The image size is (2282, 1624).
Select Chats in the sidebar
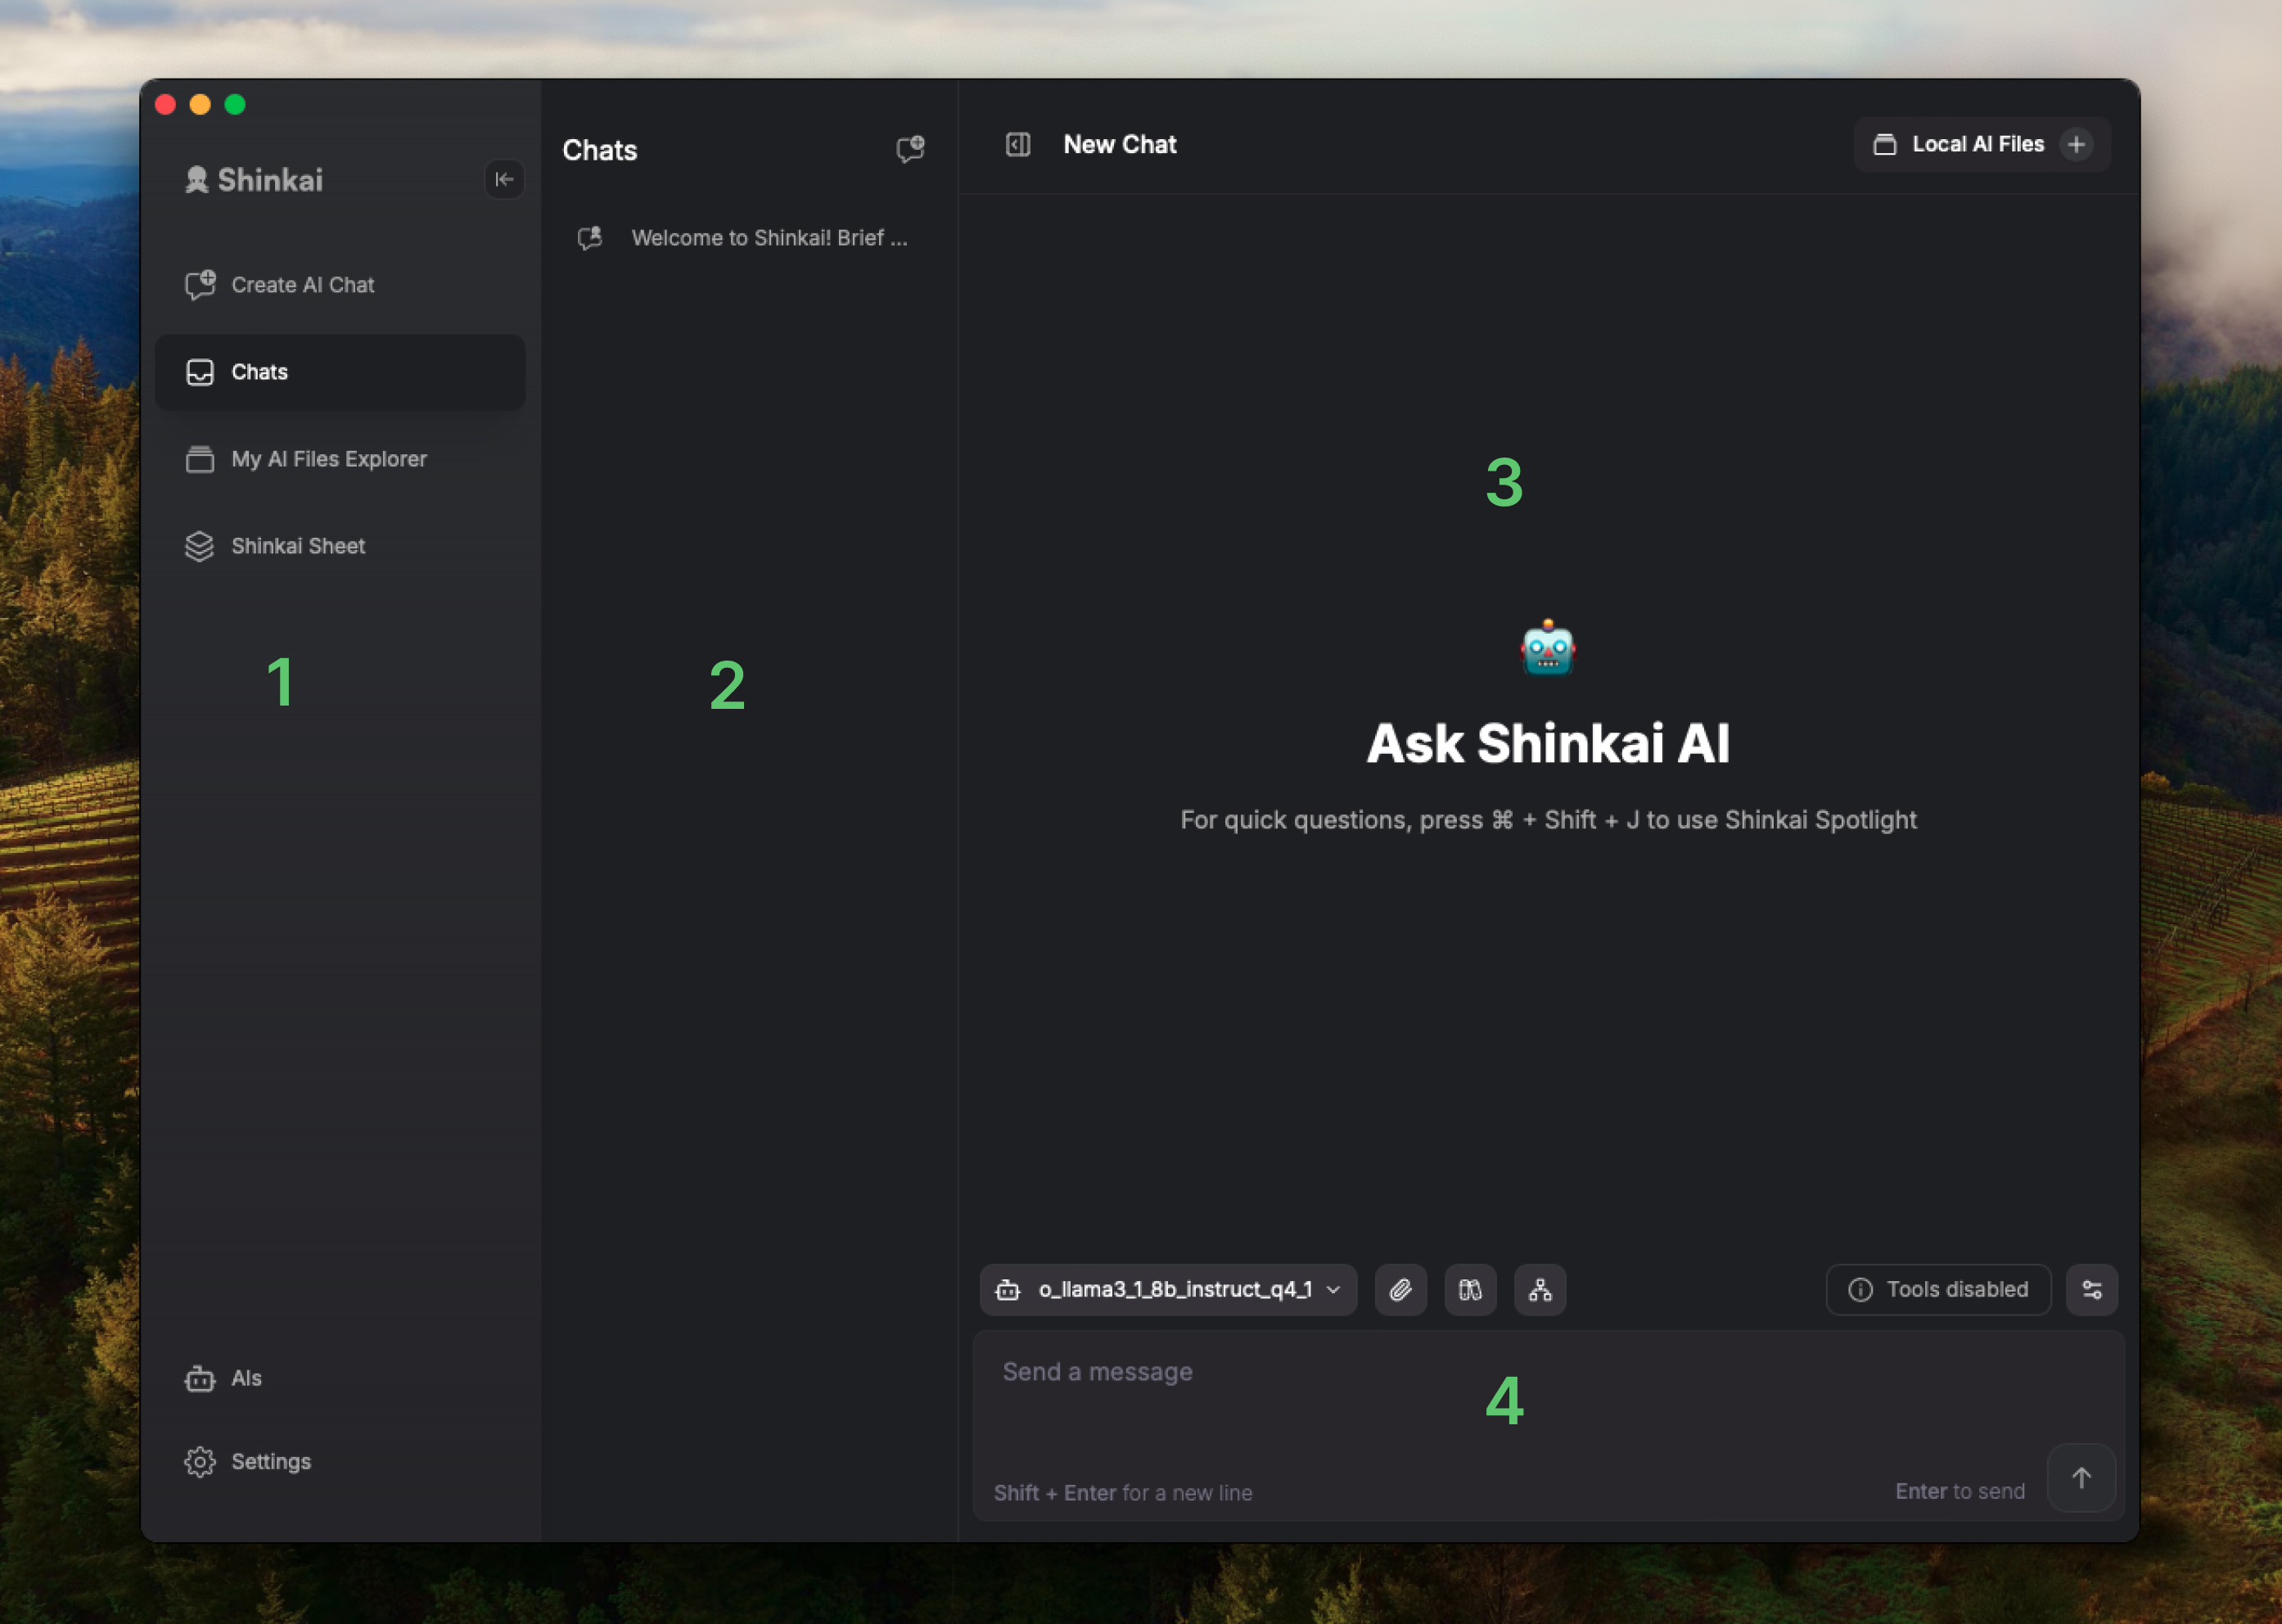[340, 372]
